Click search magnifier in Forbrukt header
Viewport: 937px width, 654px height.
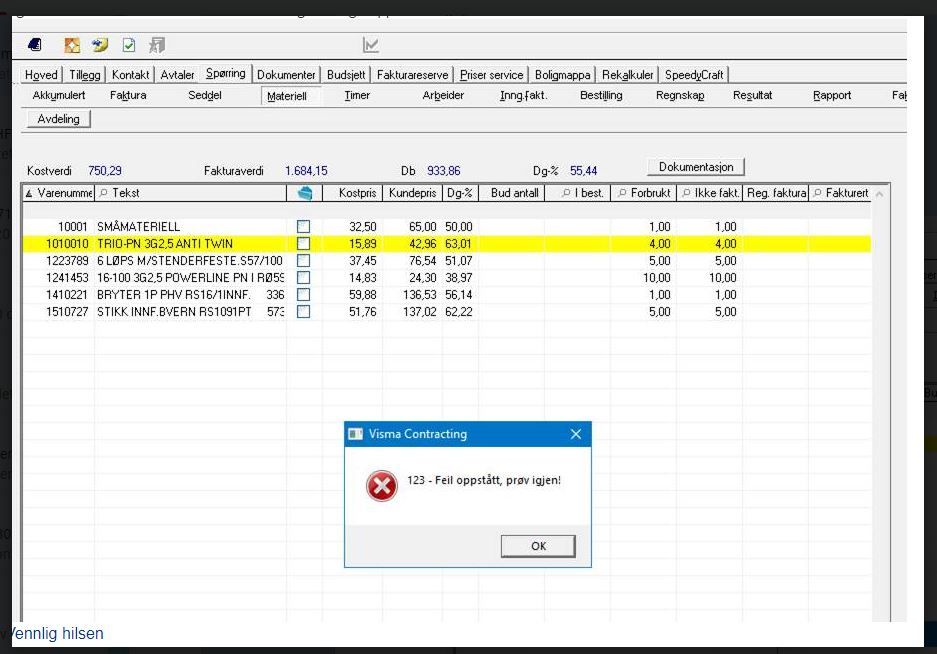622,192
